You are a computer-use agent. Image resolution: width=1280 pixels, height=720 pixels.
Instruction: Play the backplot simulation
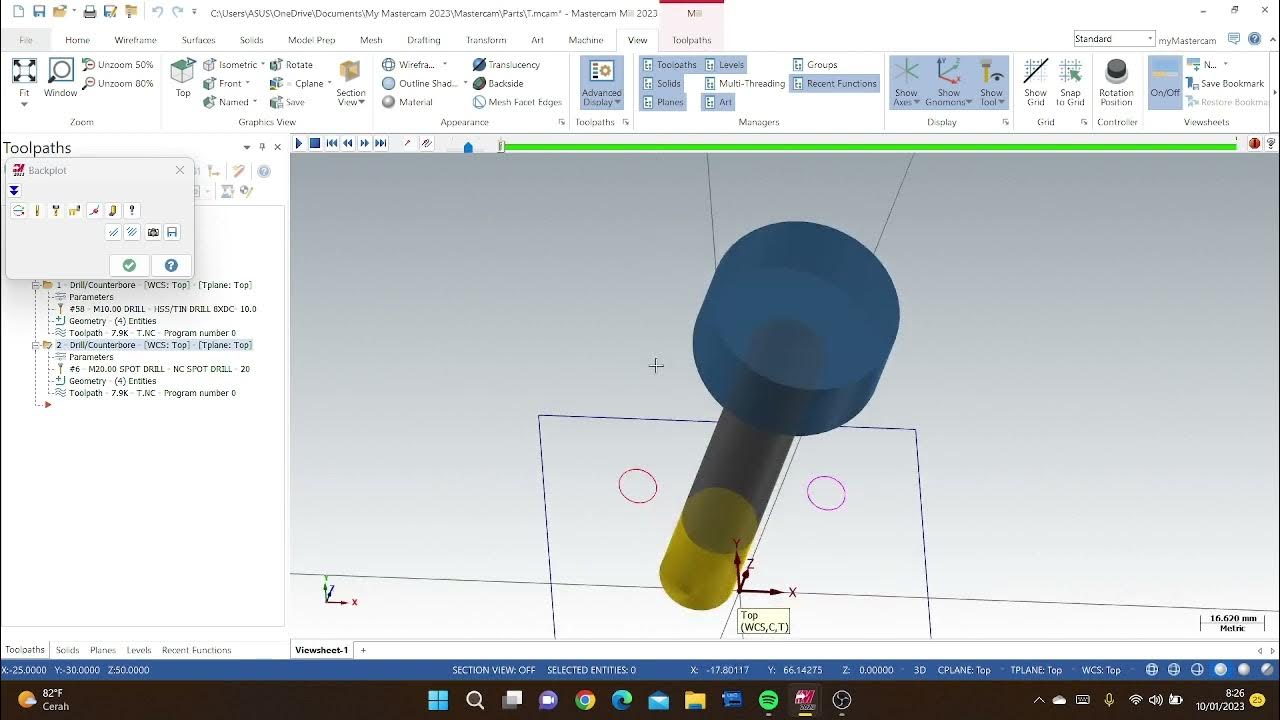click(x=298, y=144)
